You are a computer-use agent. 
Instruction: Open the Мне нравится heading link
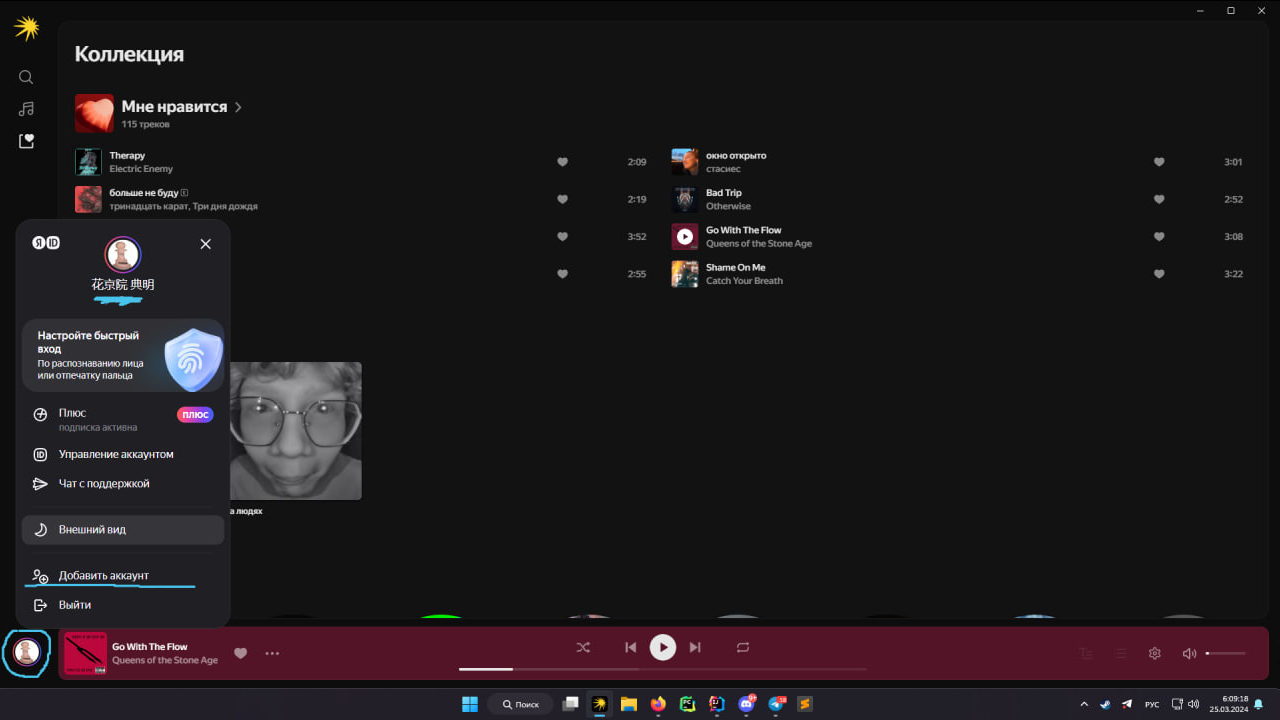tap(174, 106)
